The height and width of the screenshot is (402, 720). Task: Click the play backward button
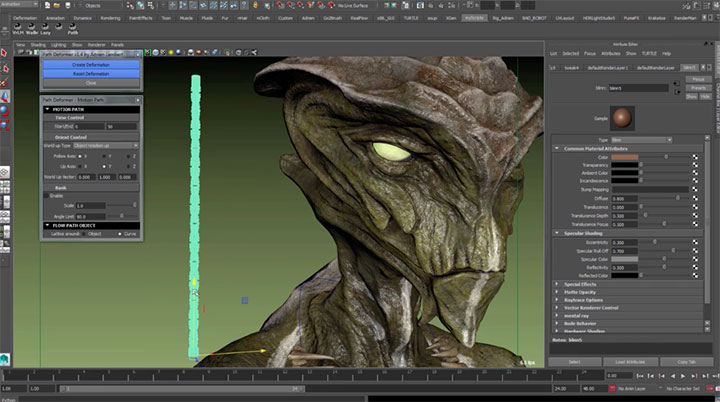click(x=673, y=376)
